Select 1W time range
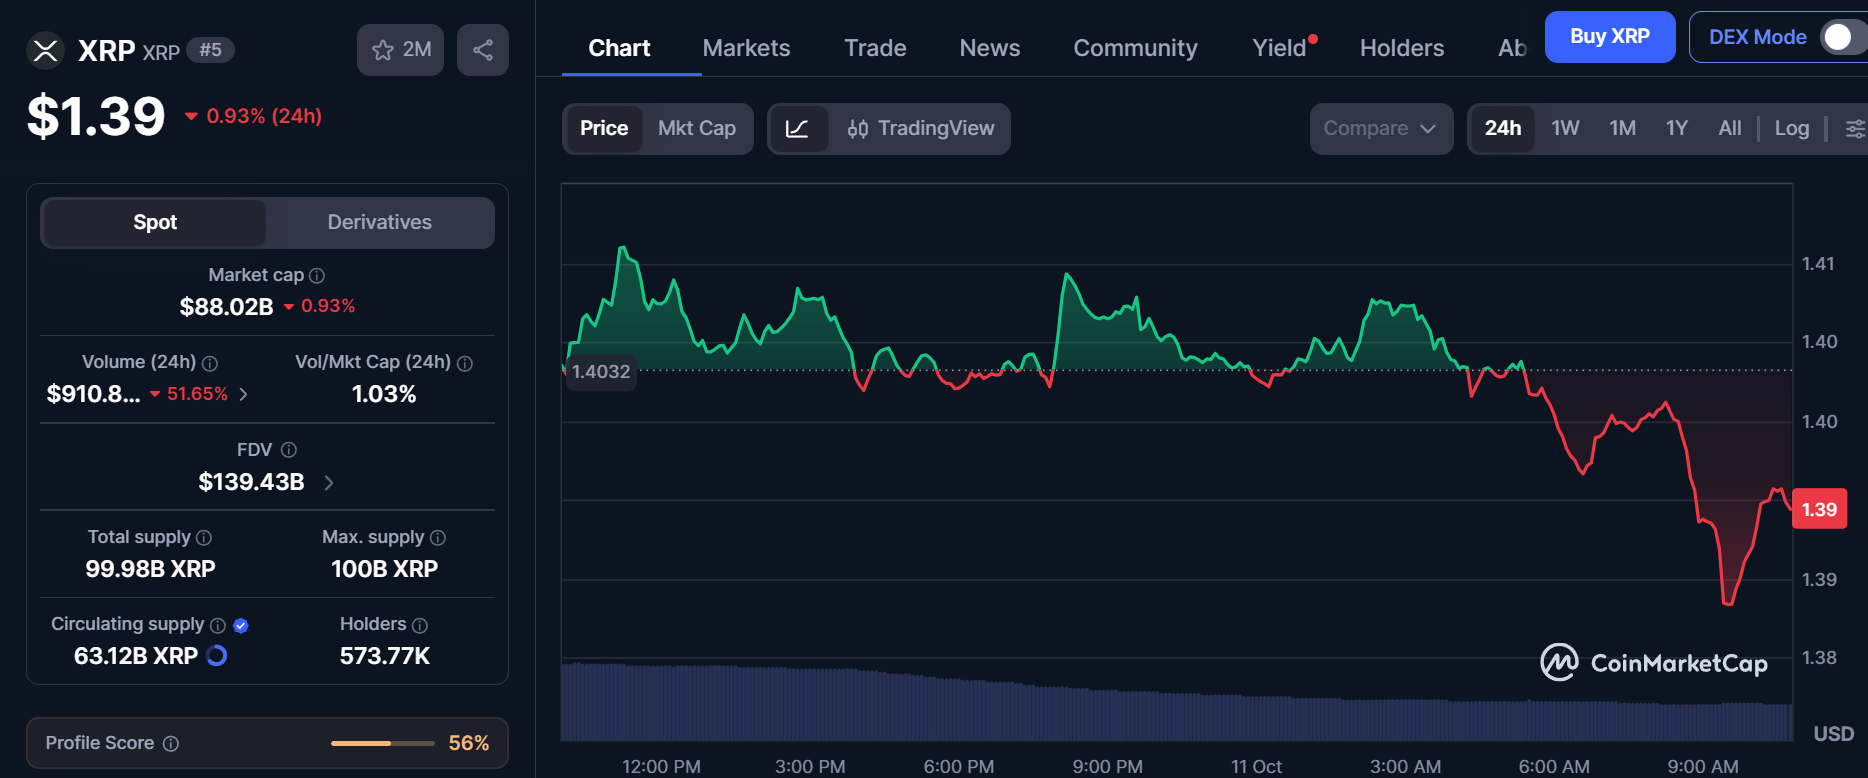Viewport: 1868px width, 778px height. point(1565,129)
